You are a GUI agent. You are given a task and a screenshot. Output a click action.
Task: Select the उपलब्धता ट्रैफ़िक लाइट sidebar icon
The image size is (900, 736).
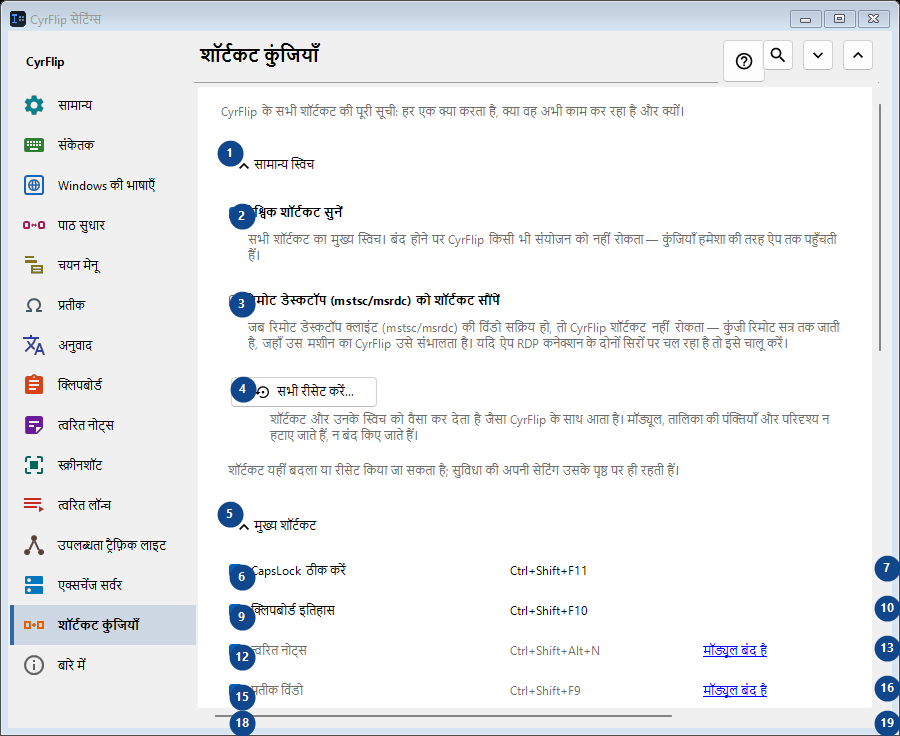[34, 545]
